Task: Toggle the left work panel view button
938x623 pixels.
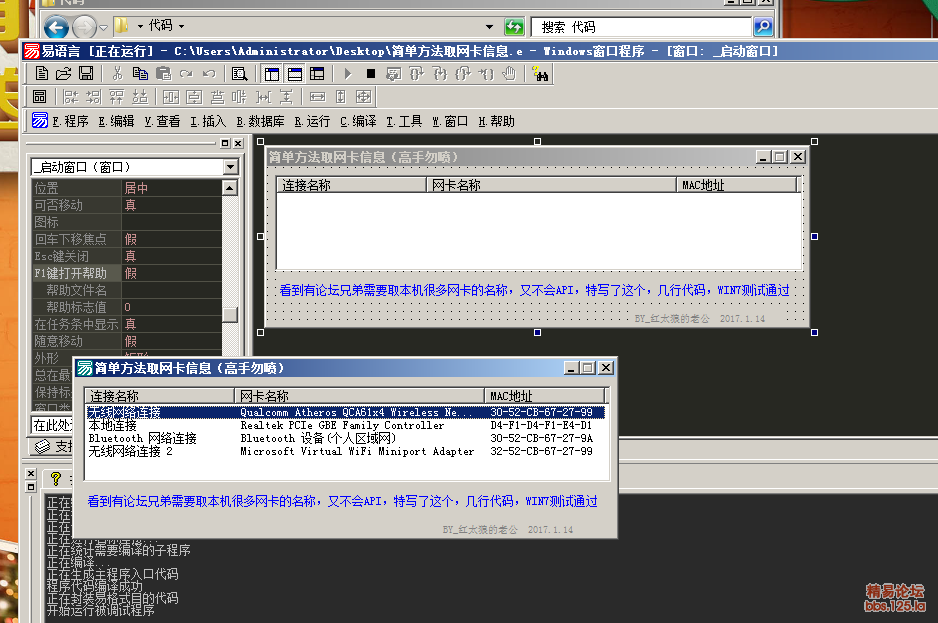Action: click(x=272, y=74)
